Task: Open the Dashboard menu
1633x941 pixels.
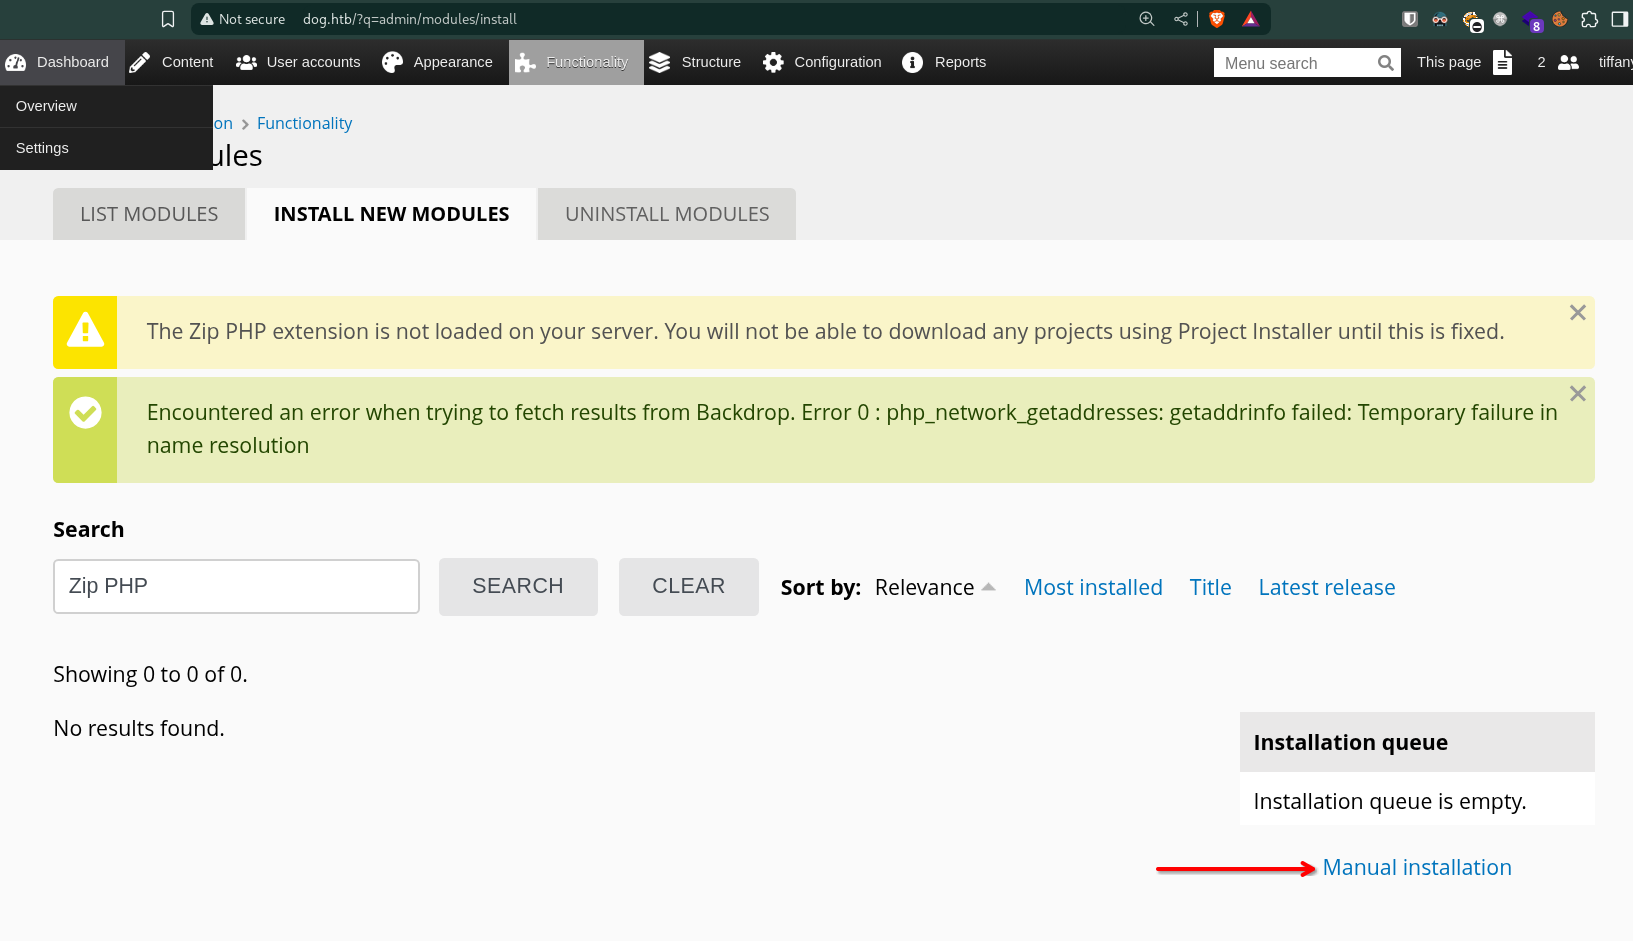Action: [62, 62]
